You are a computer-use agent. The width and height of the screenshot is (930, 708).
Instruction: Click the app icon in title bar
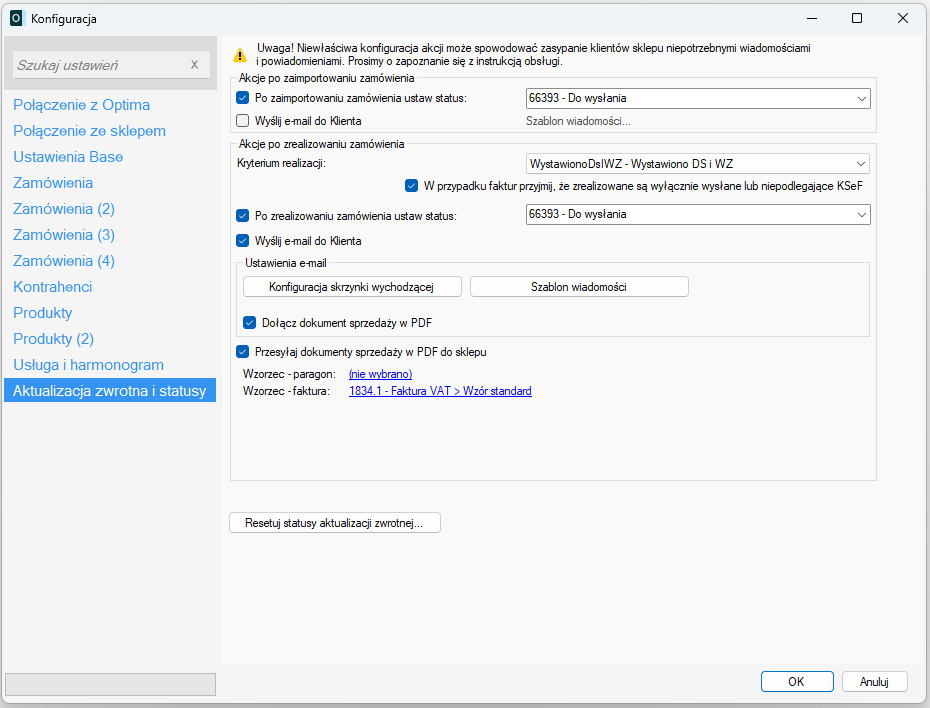pos(16,18)
